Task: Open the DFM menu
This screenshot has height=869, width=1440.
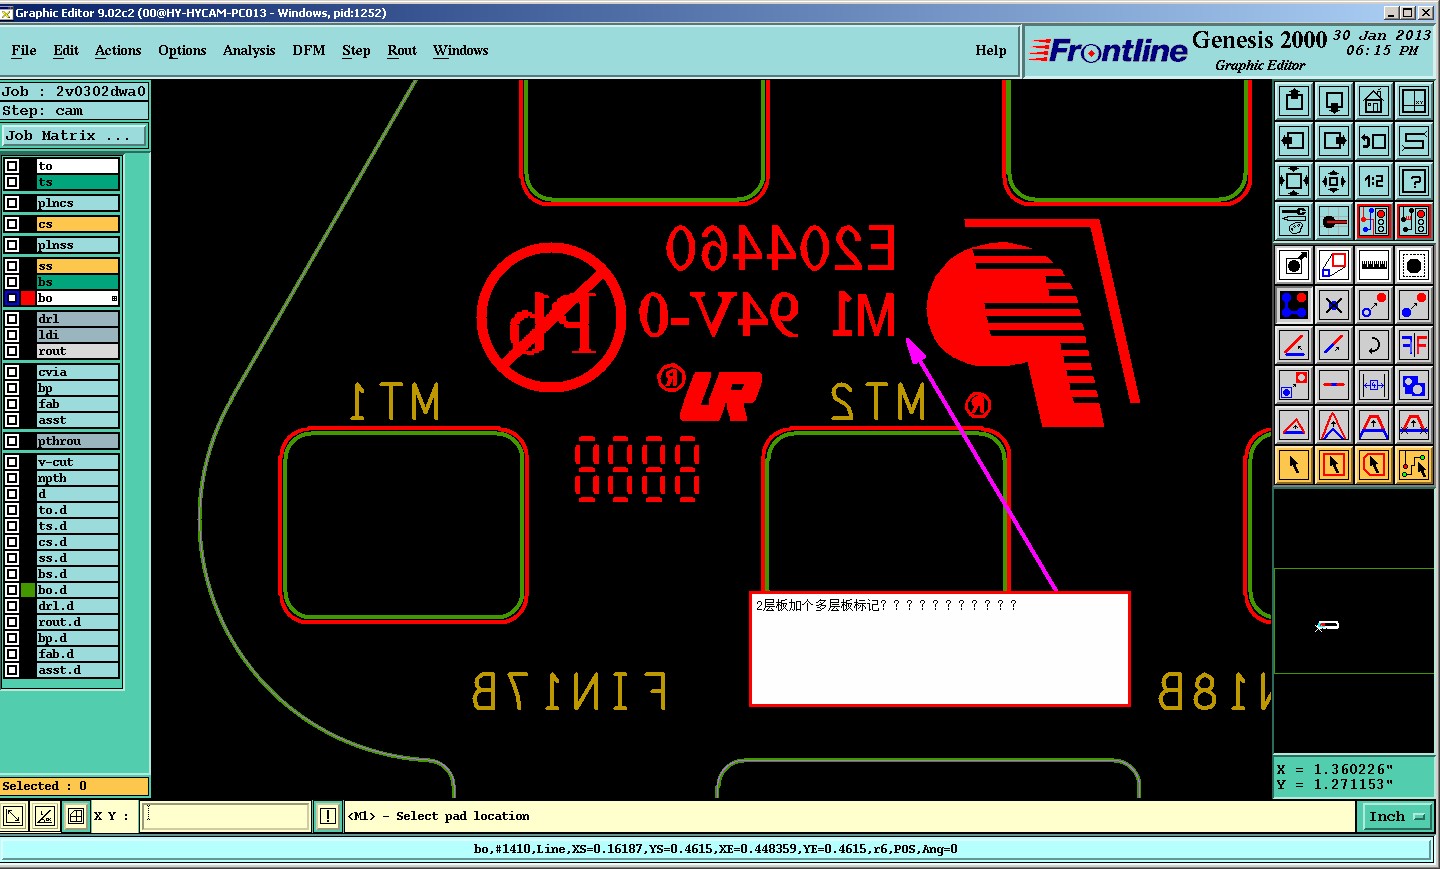Action: 309,50
